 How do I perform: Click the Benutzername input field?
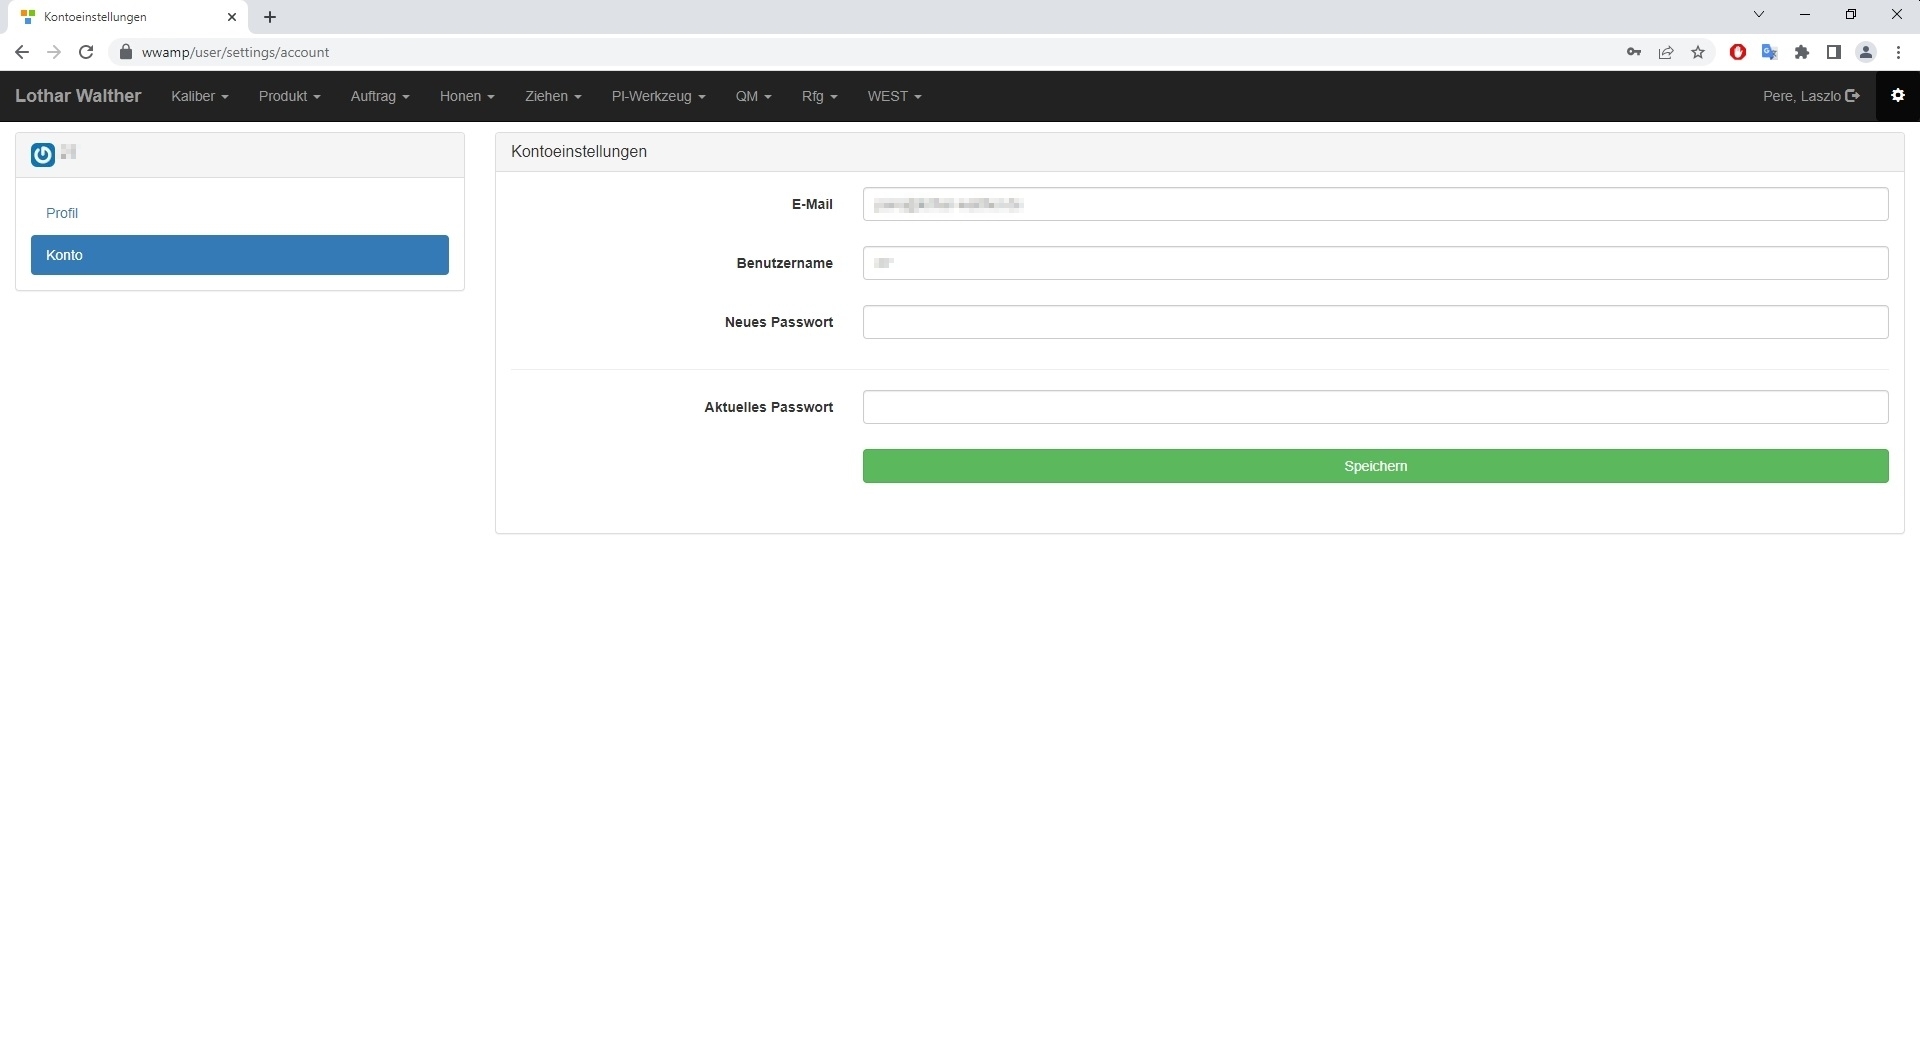coord(1375,263)
